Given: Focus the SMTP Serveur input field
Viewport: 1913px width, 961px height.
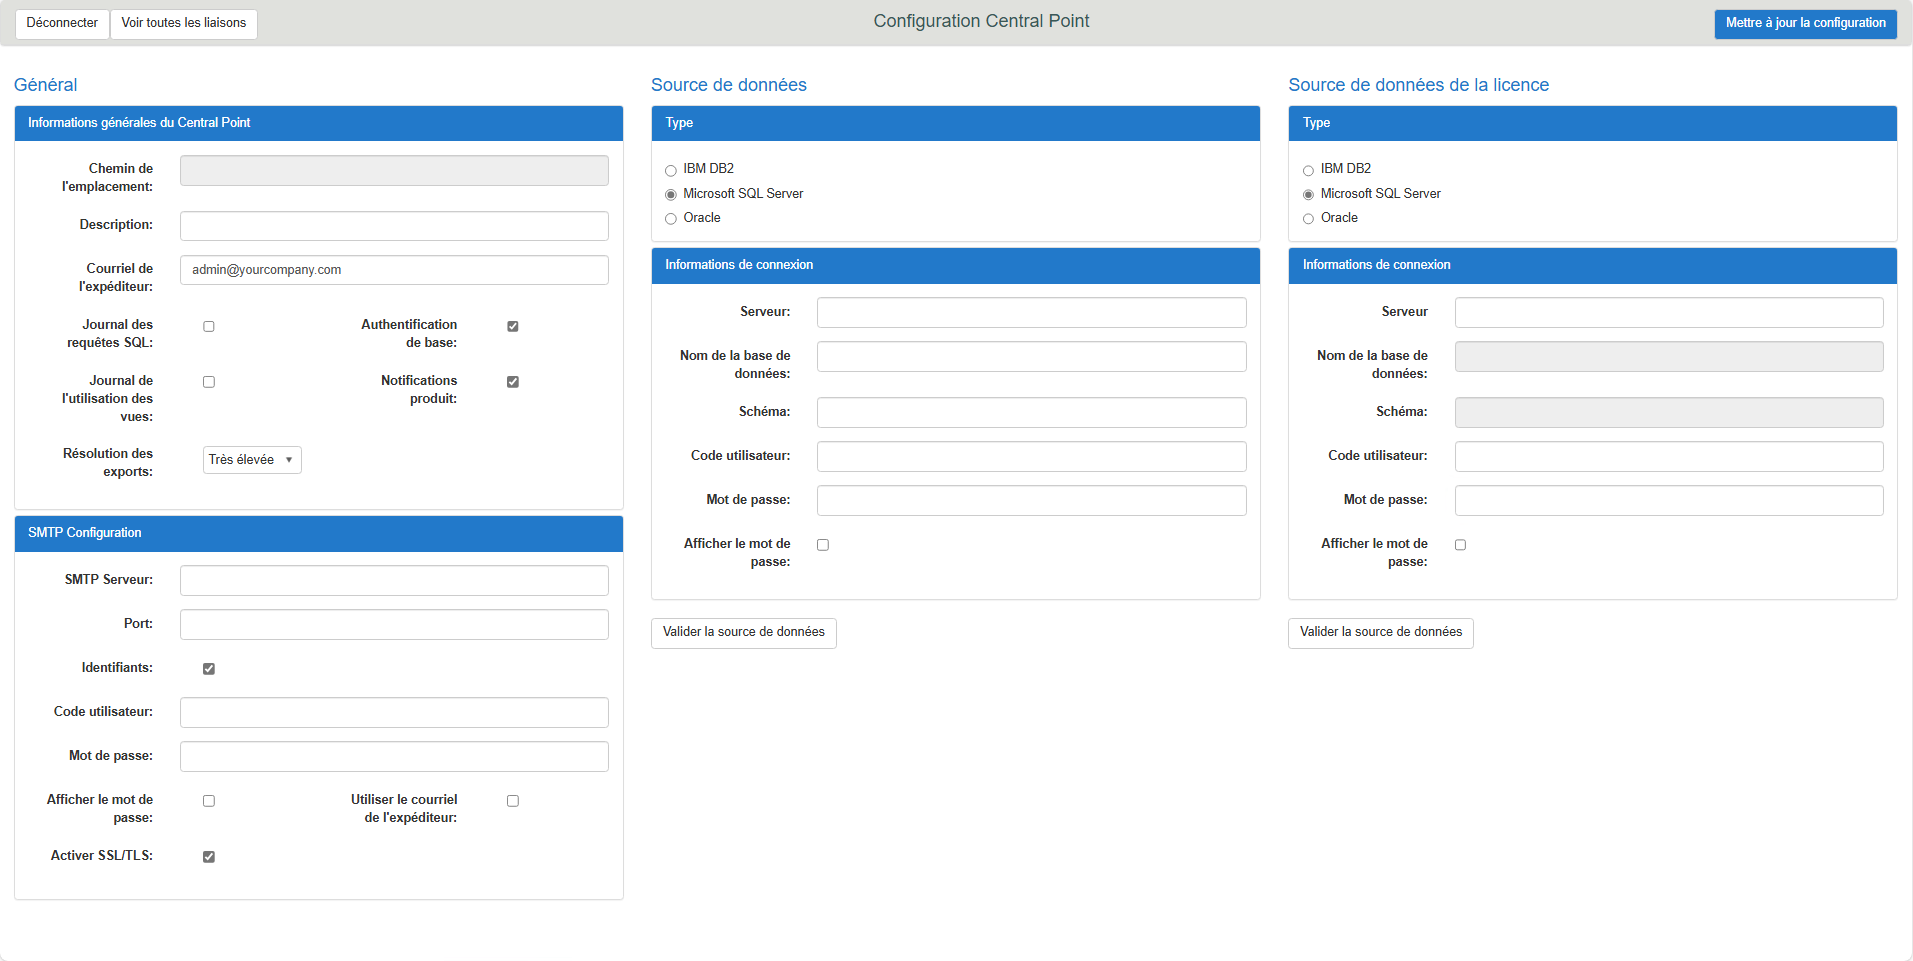Looking at the screenshot, I should (394, 580).
